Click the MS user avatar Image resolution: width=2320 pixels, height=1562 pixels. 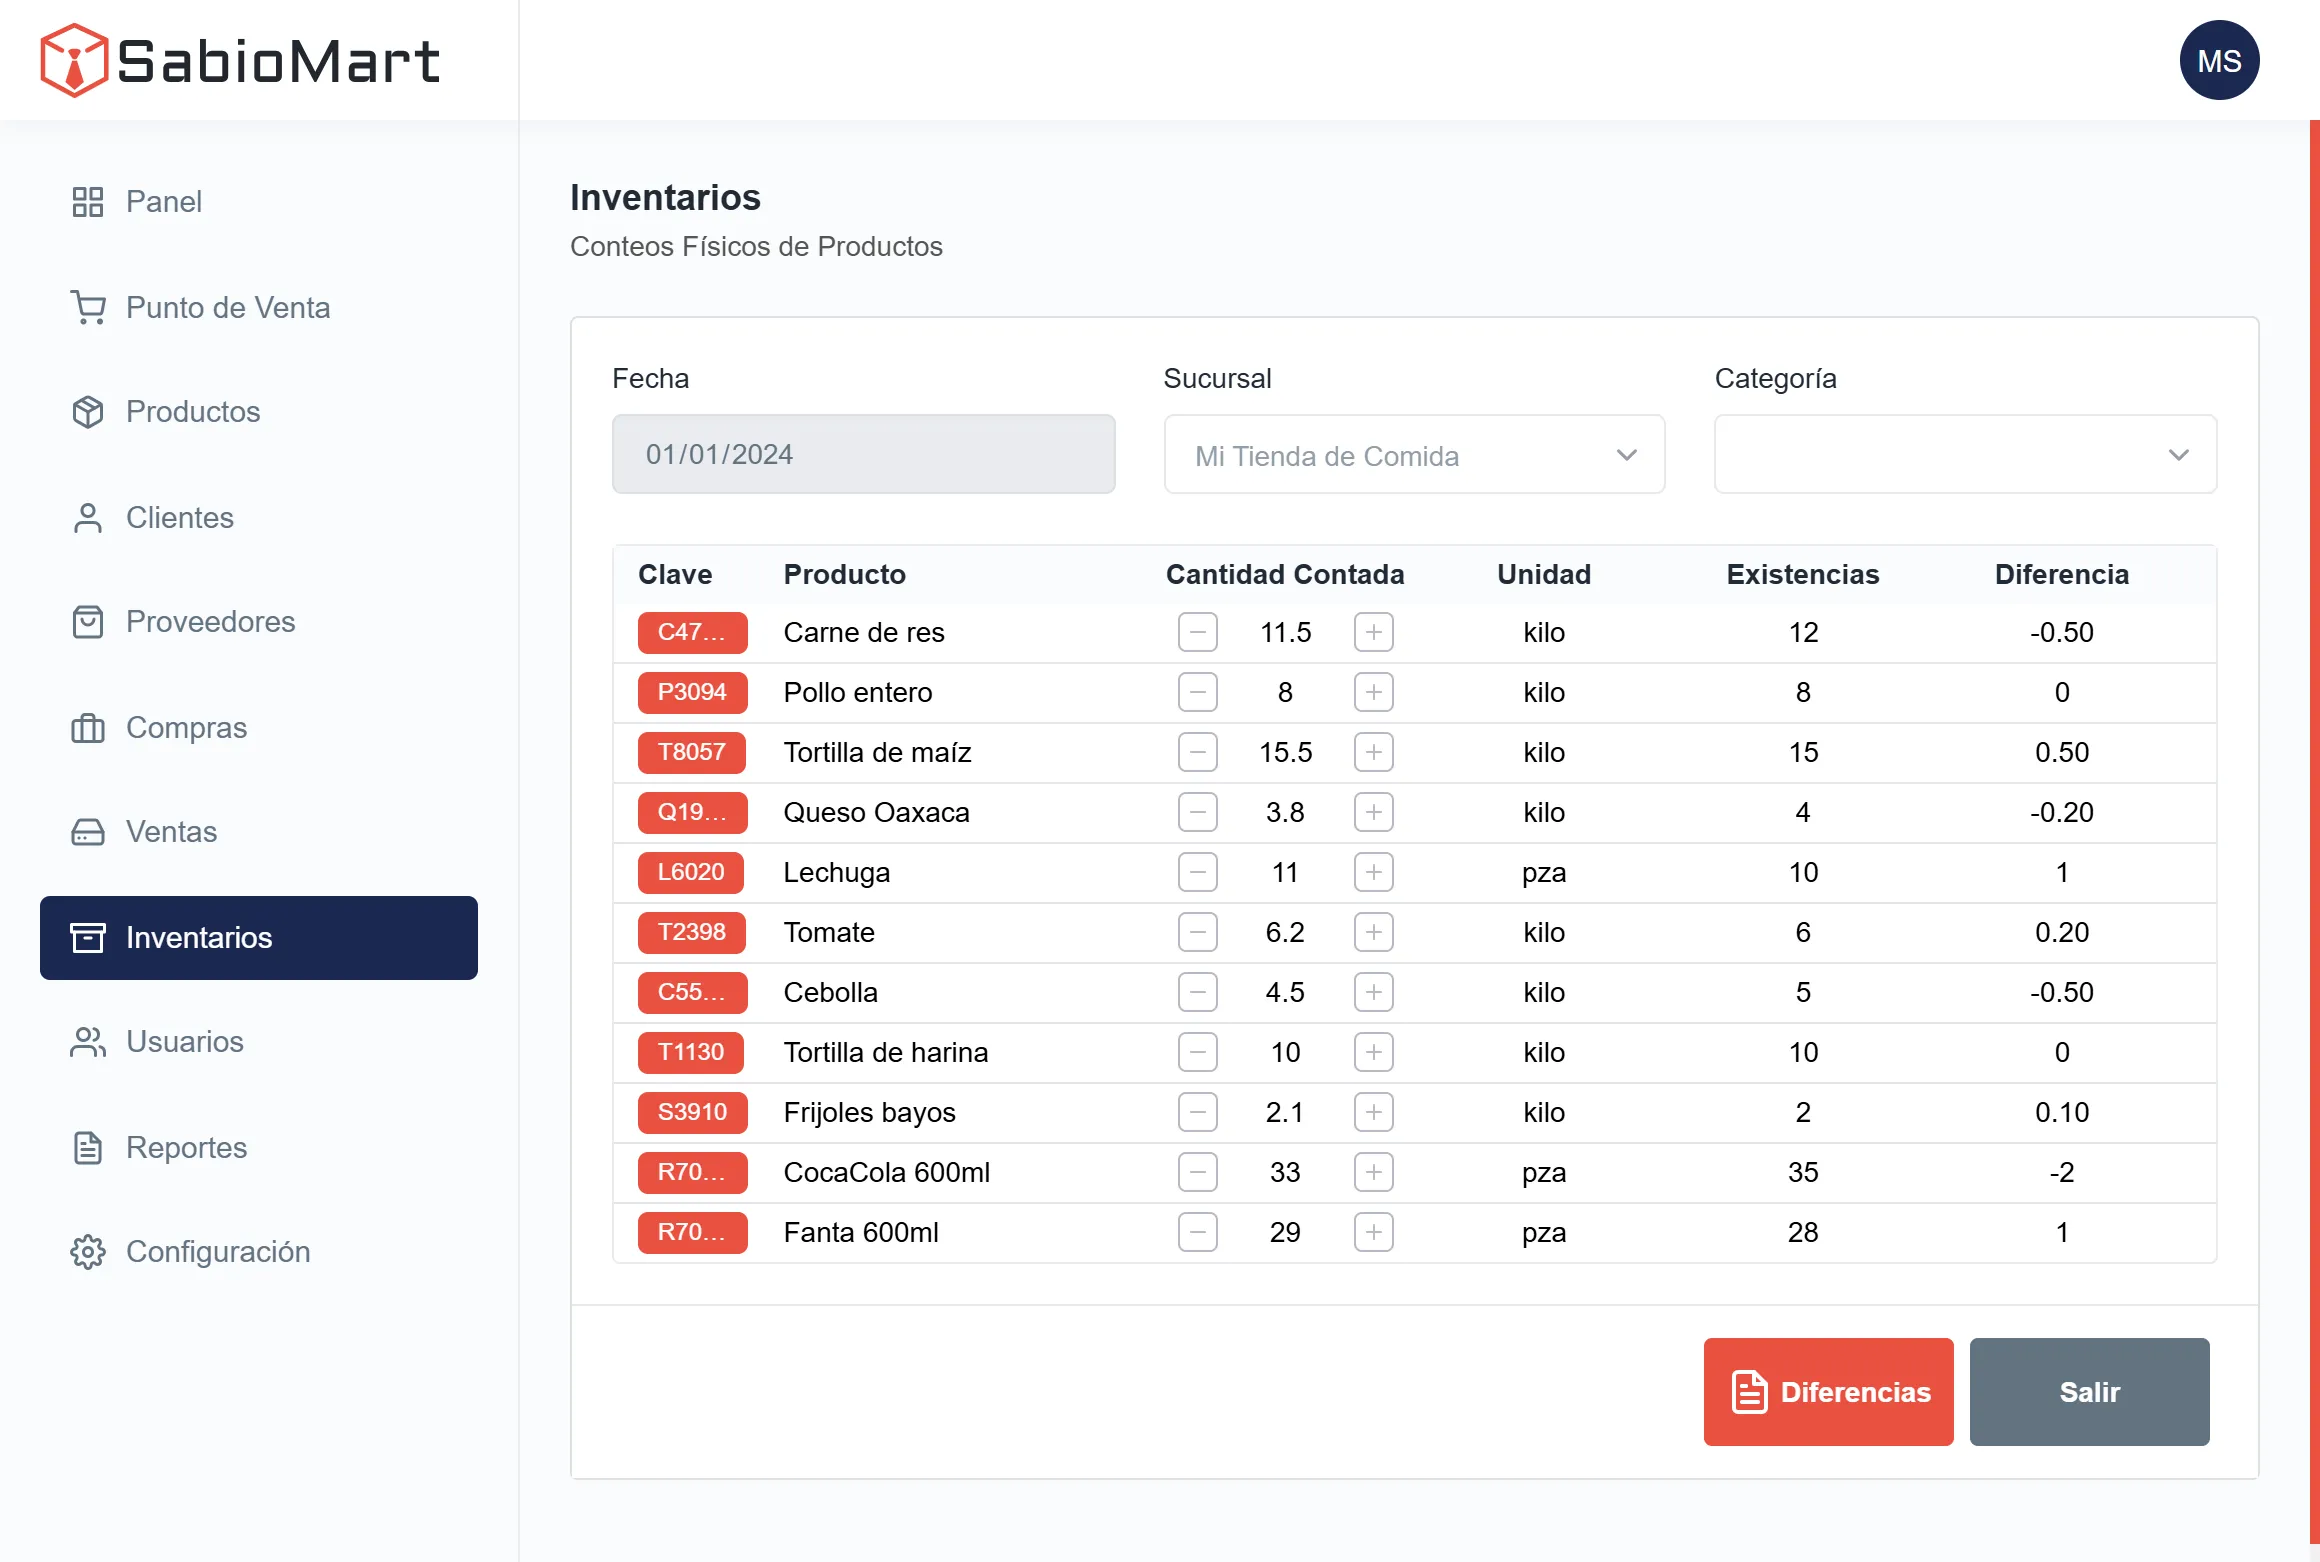point(2218,61)
